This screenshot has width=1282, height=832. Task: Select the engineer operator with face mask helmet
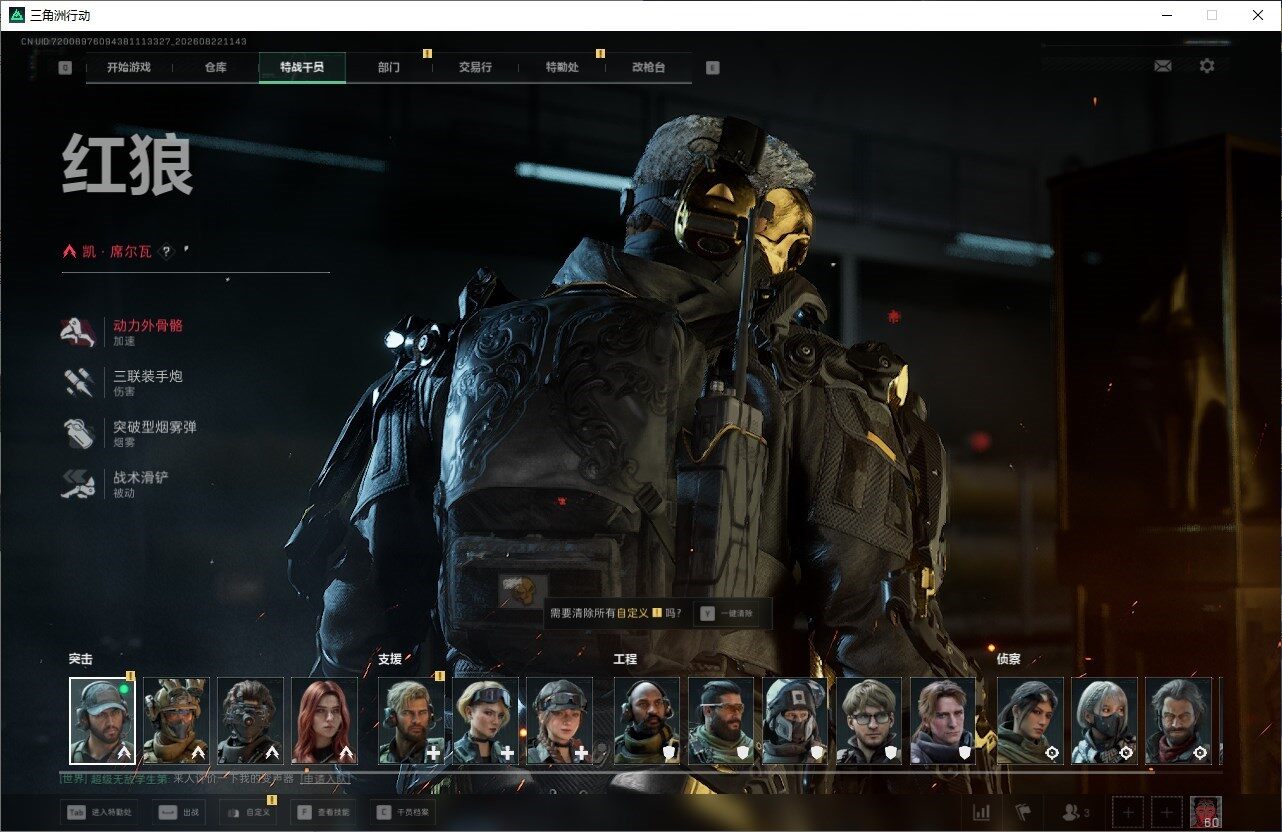[x=794, y=721]
